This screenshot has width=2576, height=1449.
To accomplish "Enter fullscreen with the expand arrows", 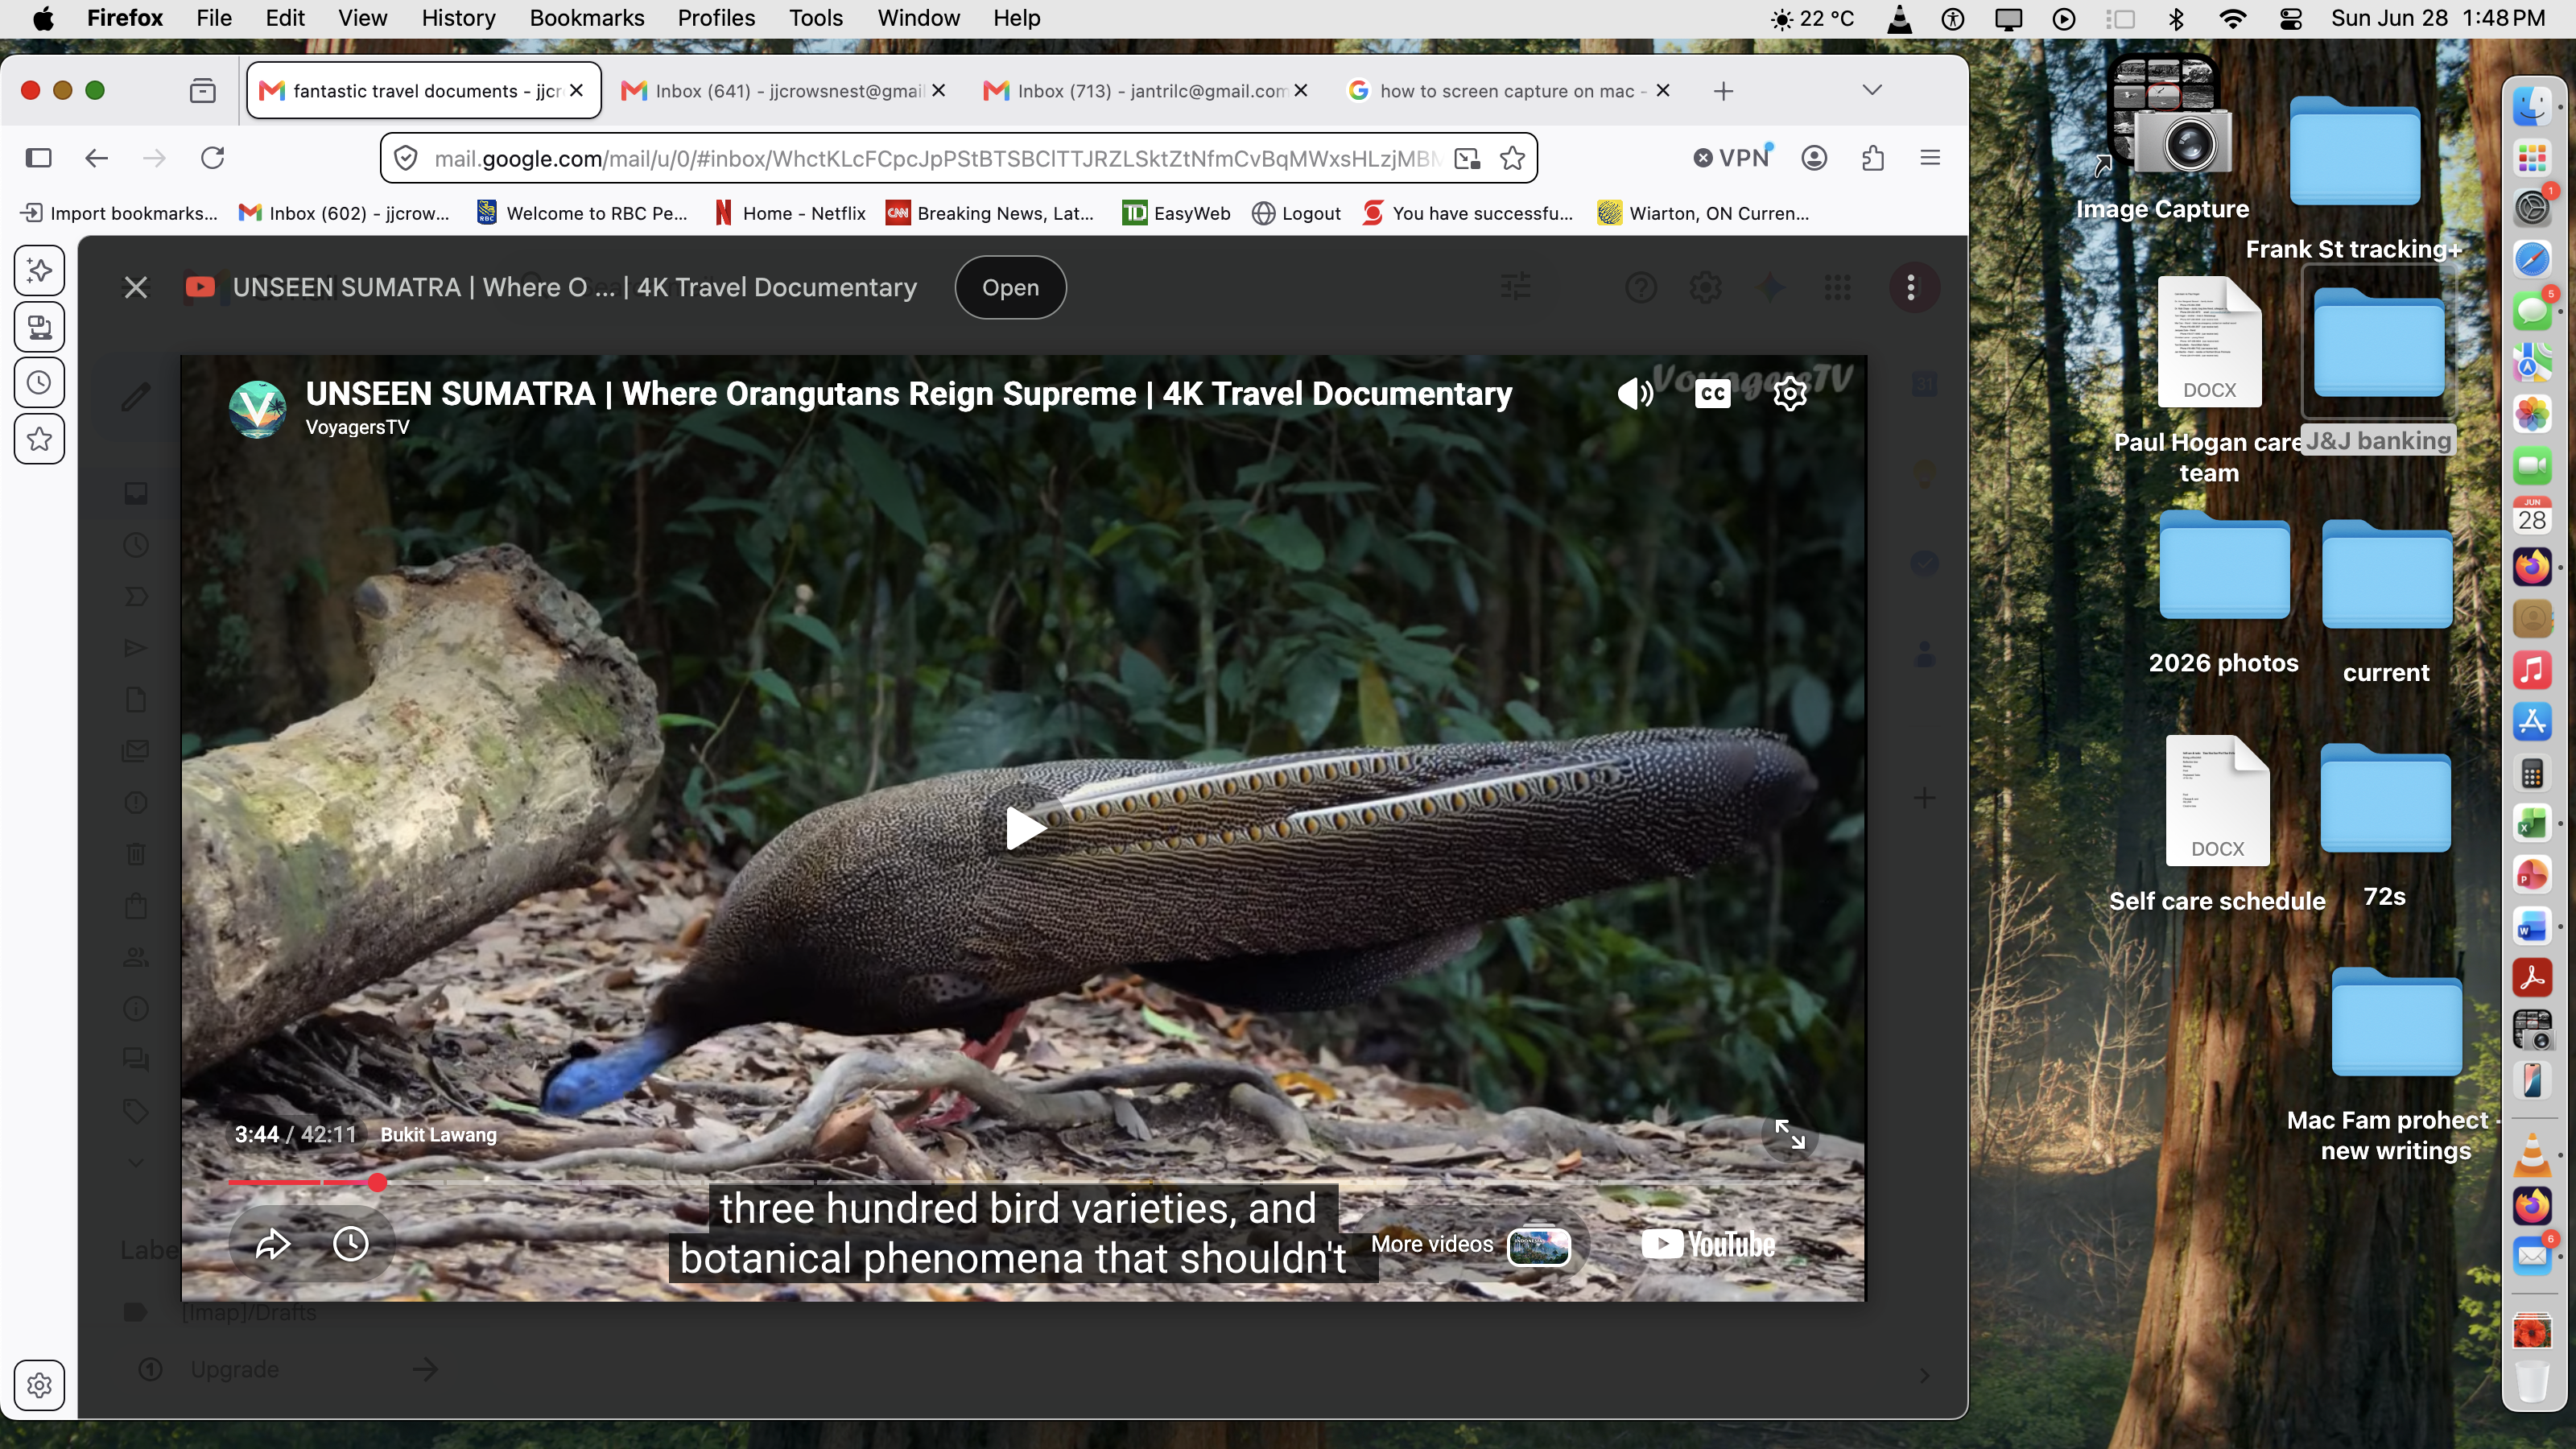I will pyautogui.click(x=1789, y=1134).
